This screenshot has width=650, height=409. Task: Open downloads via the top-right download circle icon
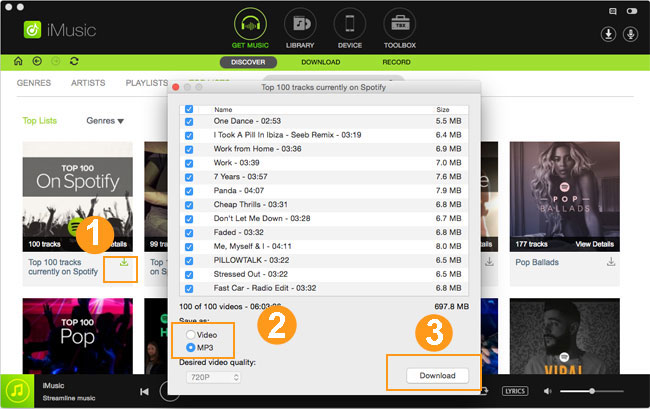click(608, 34)
